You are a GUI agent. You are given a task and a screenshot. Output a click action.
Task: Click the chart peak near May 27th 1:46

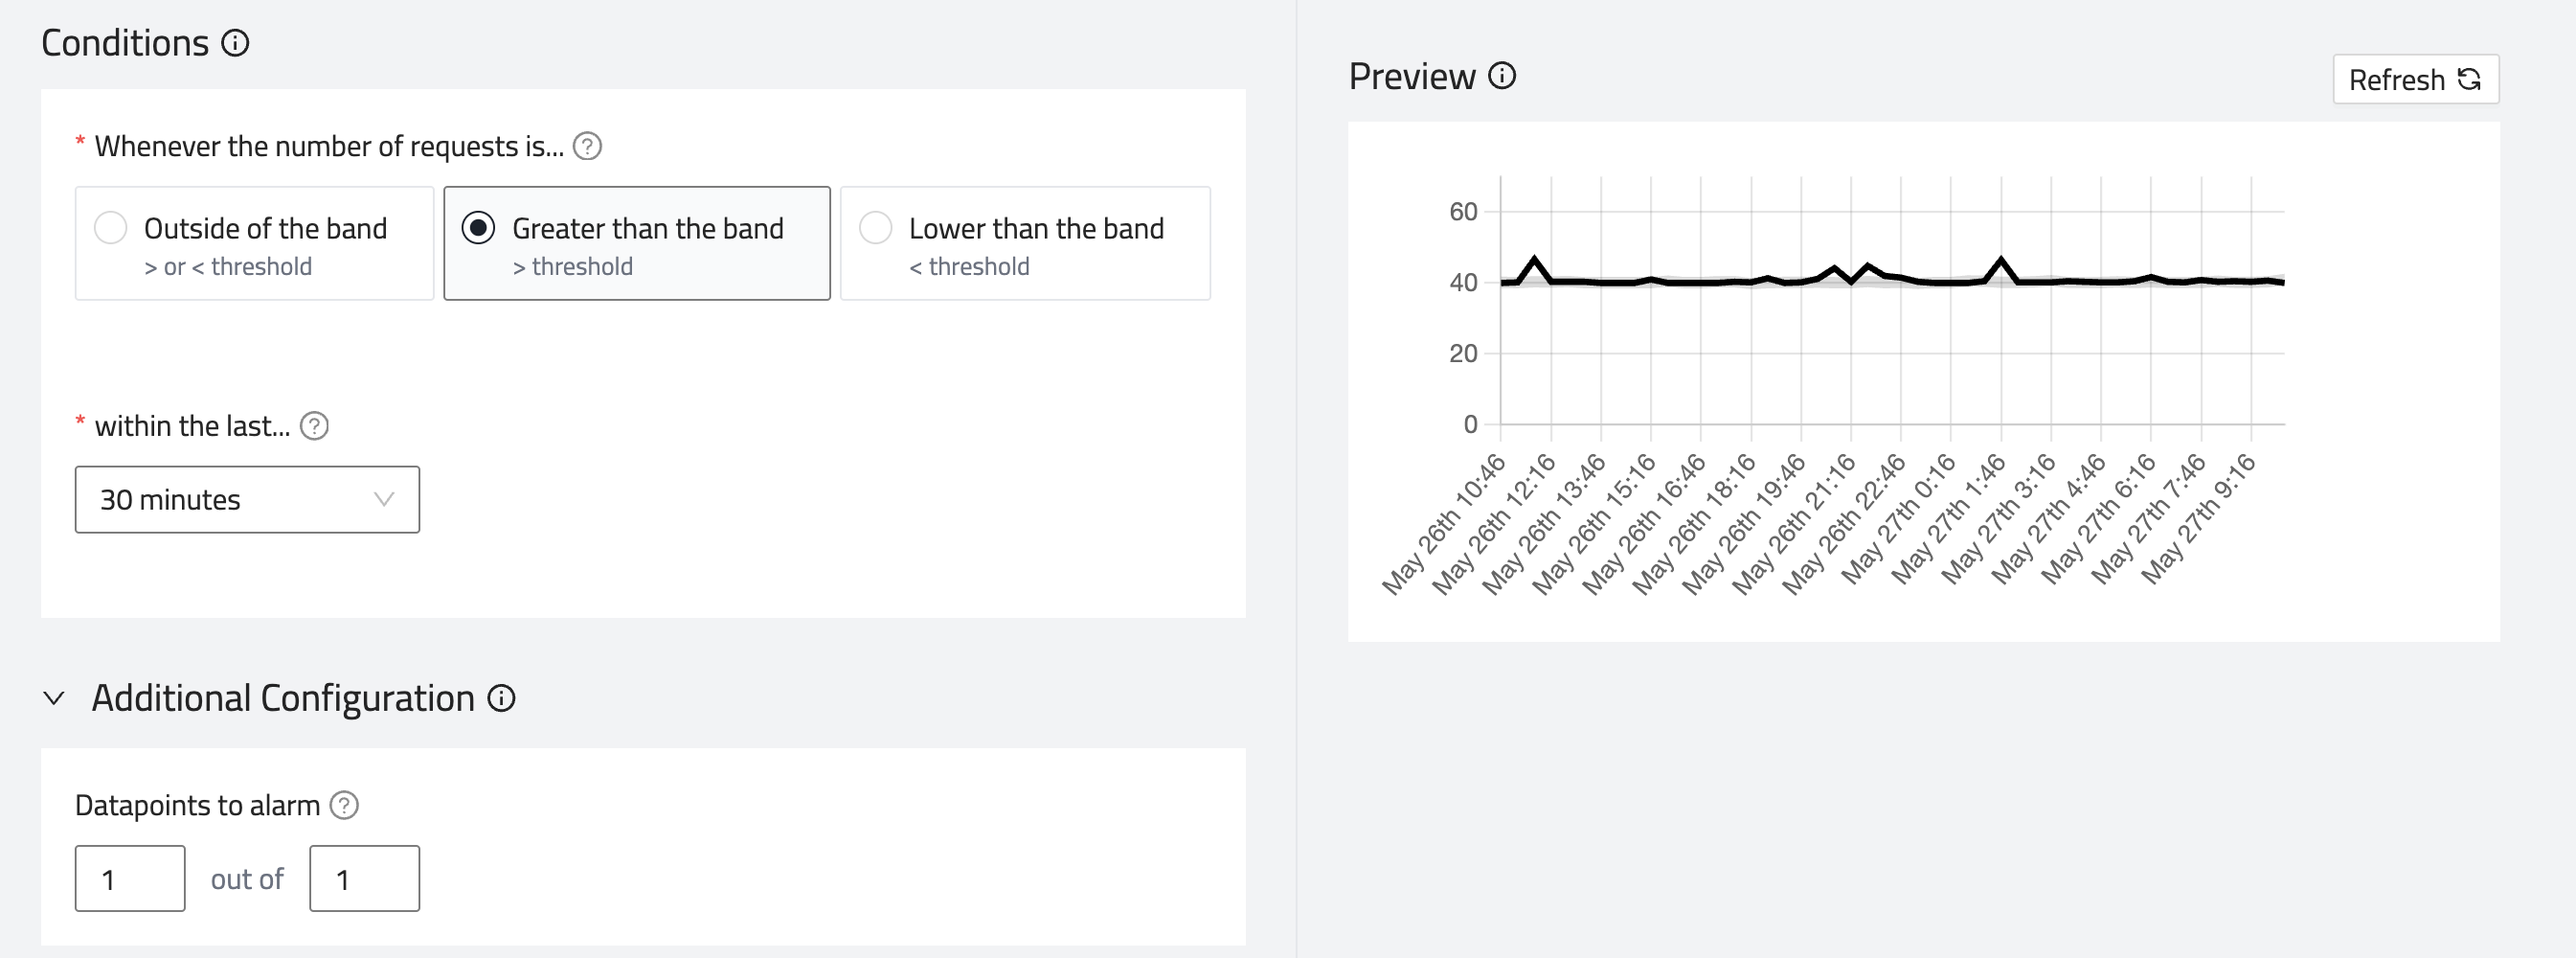2001,261
